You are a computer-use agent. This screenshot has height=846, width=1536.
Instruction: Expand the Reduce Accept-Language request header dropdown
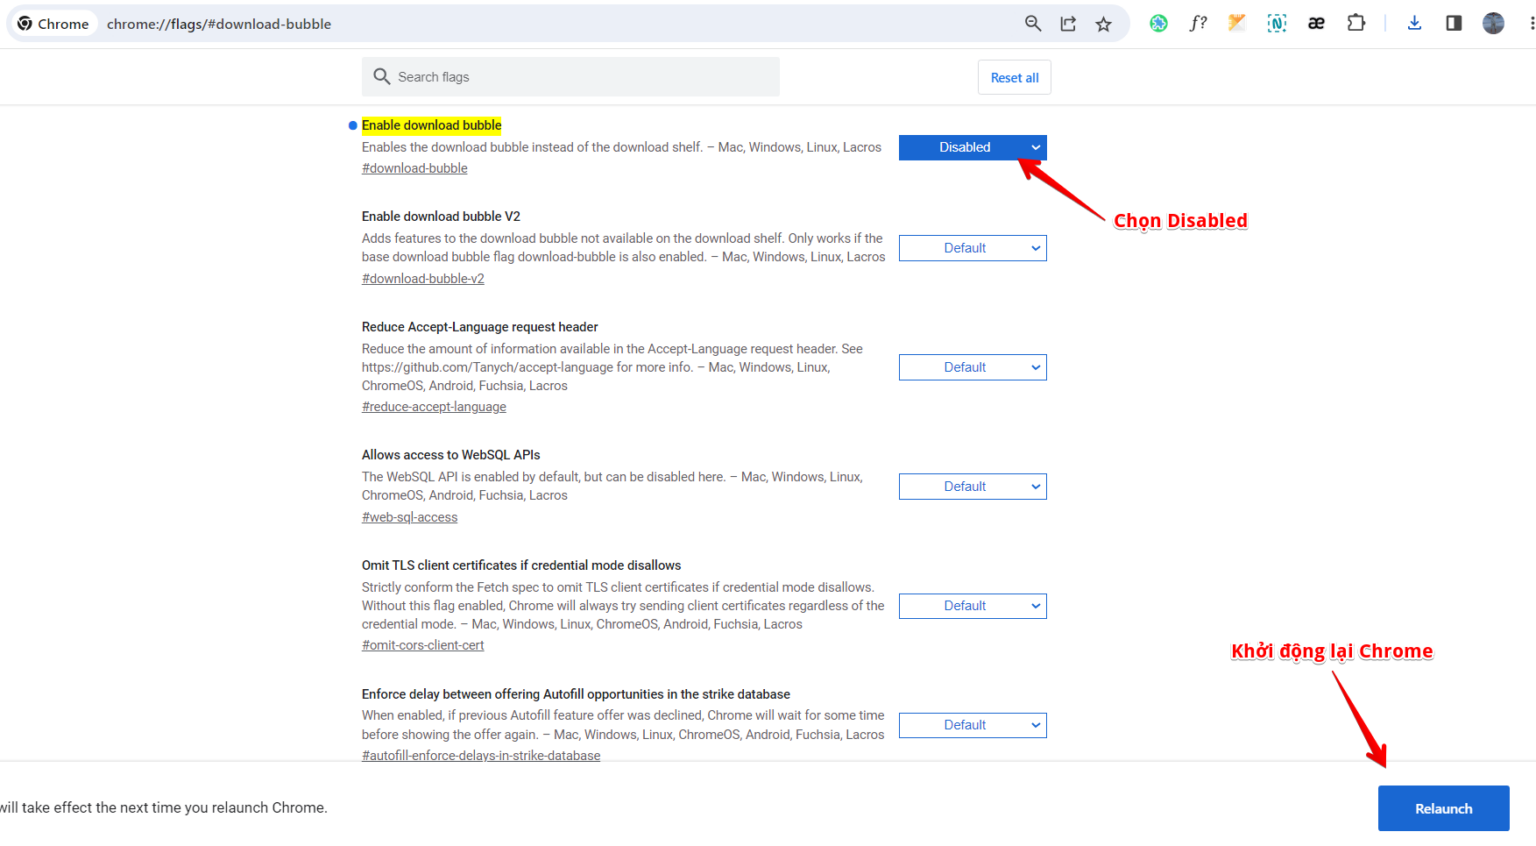point(971,367)
